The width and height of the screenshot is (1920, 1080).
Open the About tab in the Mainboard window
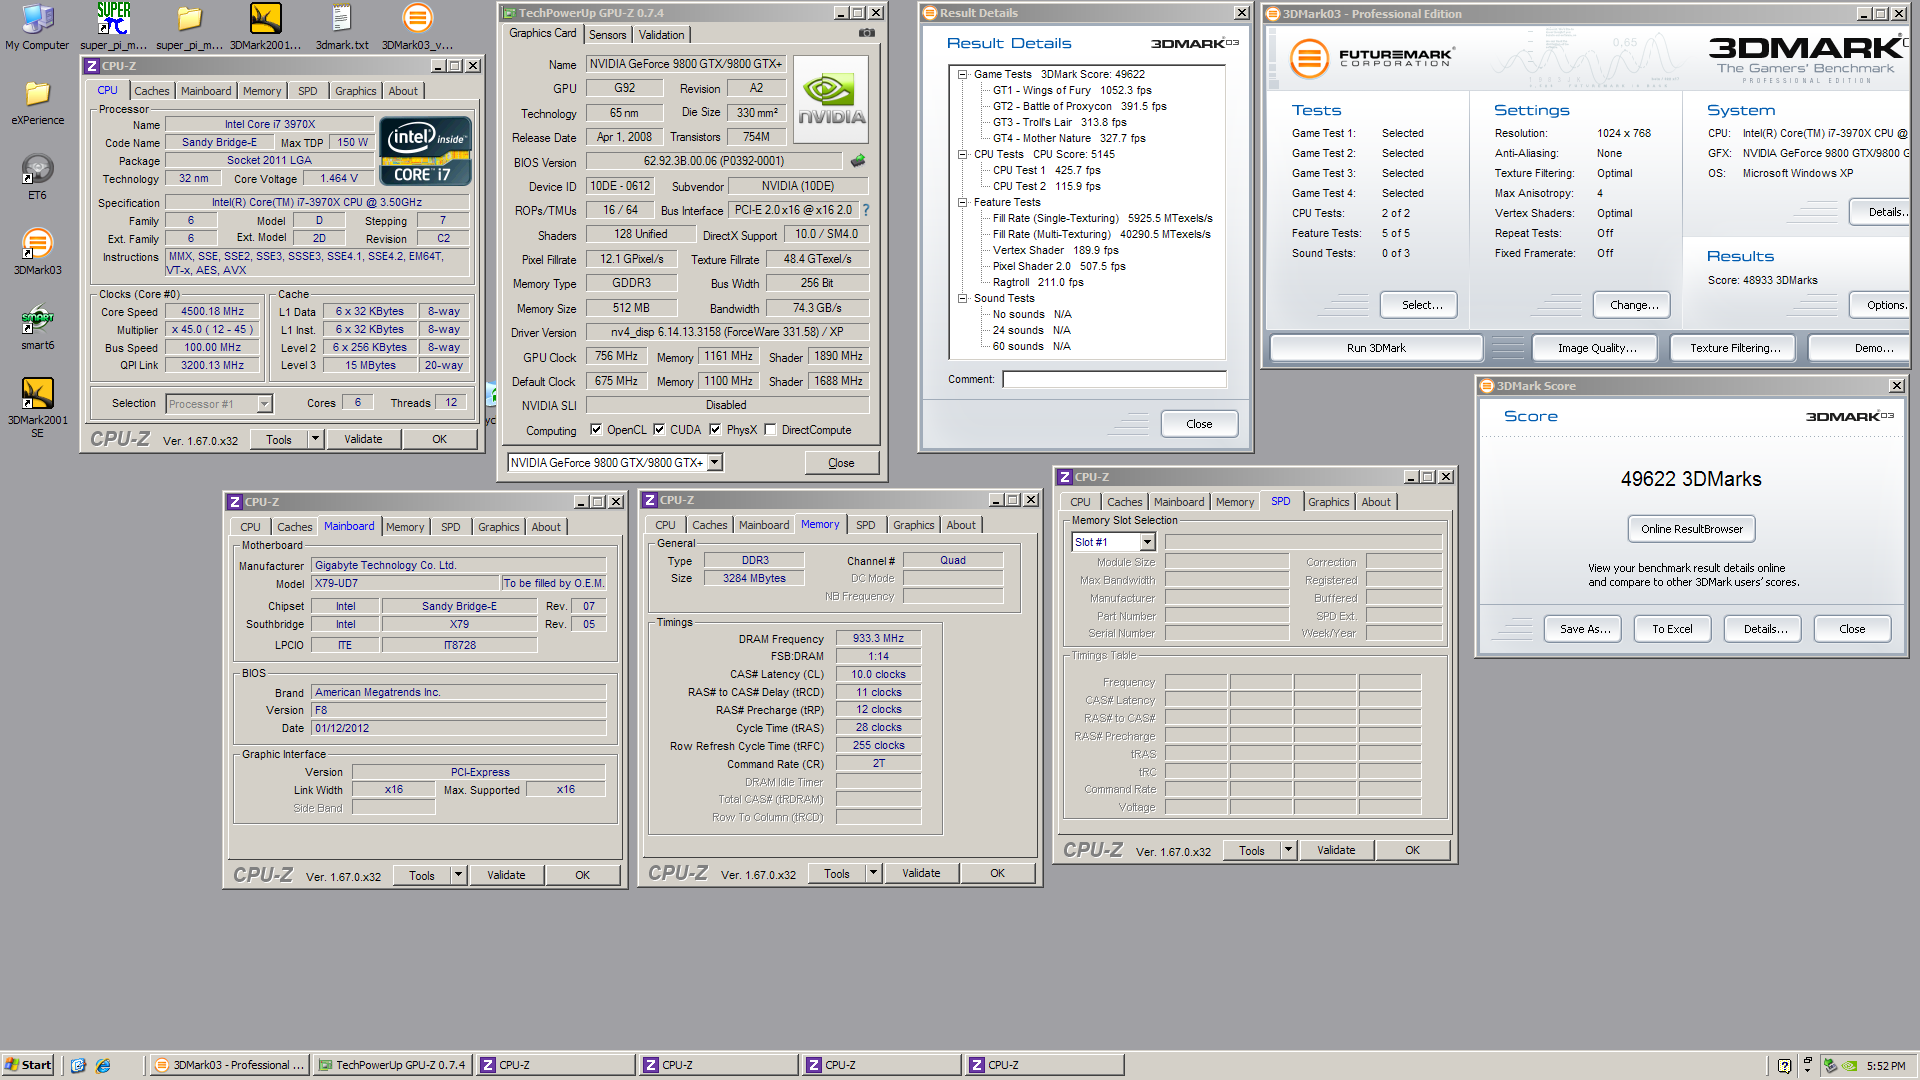pyautogui.click(x=546, y=527)
